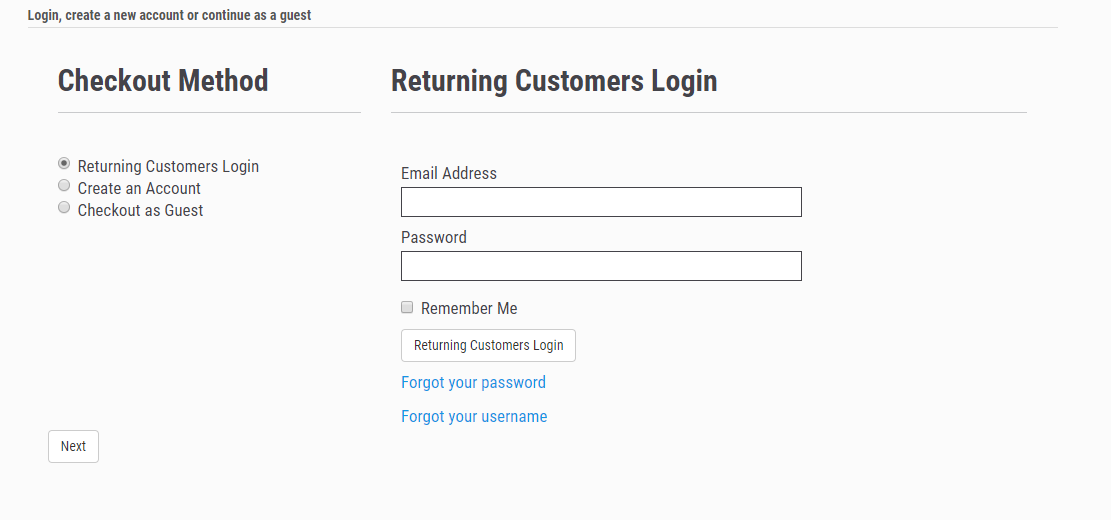Click the large Returning Customers Login heading
This screenshot has width=1111, height=520.
554,80
